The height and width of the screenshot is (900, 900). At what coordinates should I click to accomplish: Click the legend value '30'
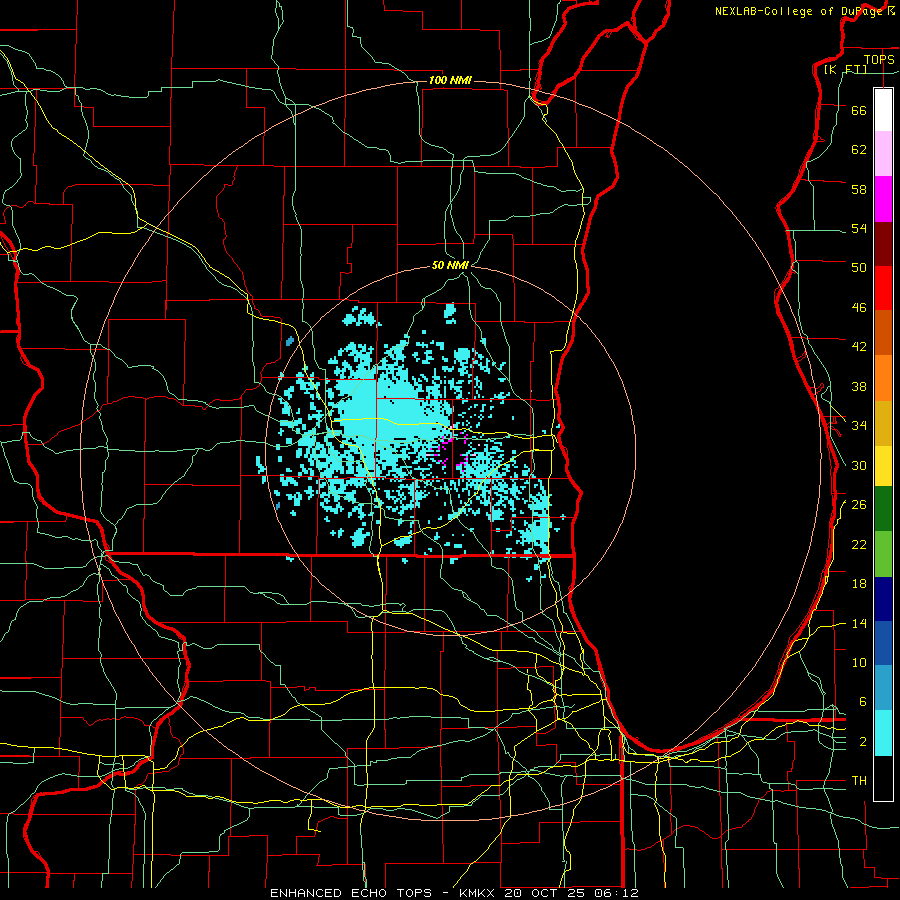(859, 465)
